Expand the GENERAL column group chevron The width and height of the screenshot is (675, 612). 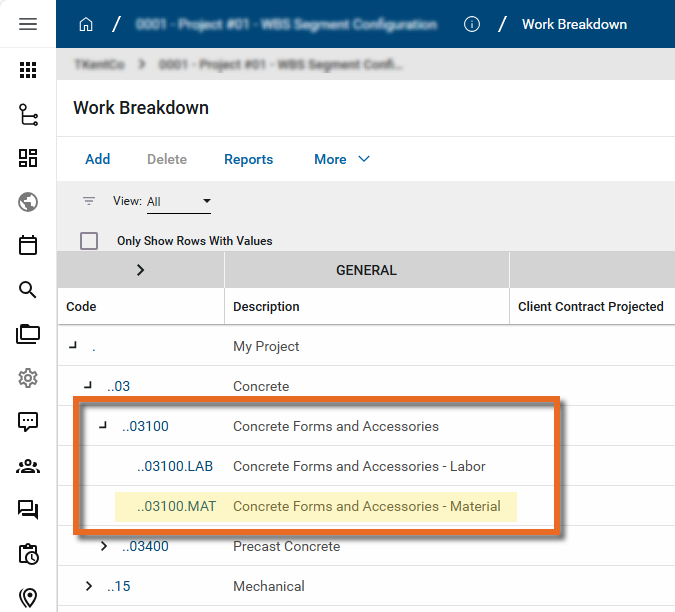(x=140, y=270)
